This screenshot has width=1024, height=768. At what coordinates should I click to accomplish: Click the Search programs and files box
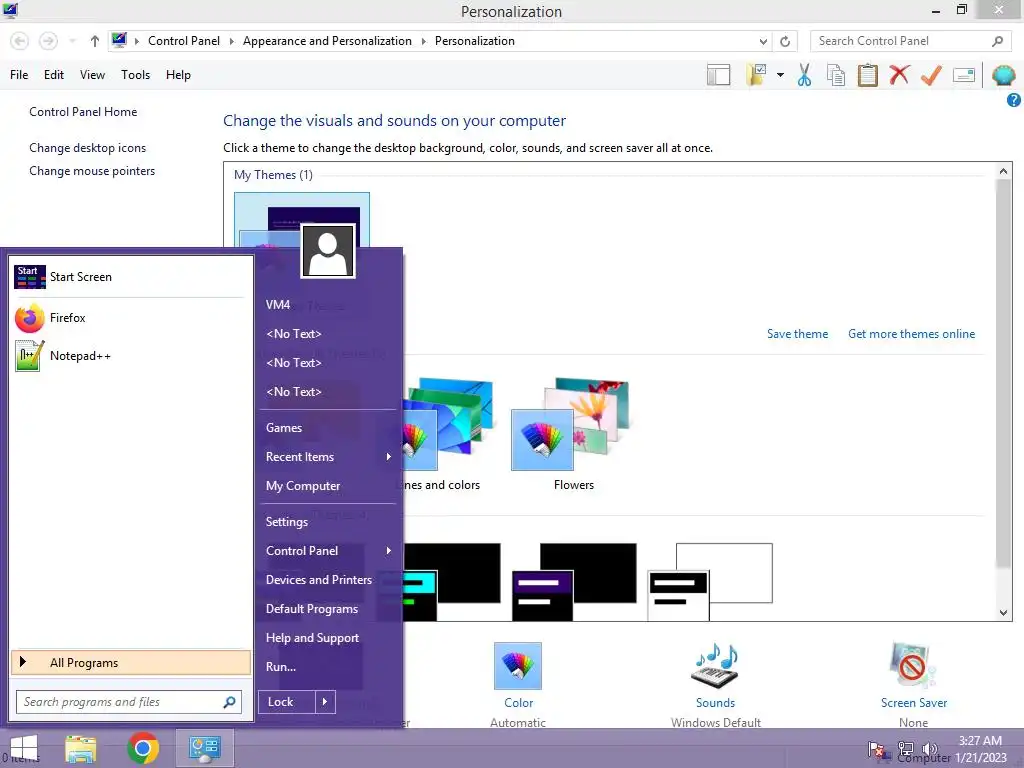click(129, 702)
